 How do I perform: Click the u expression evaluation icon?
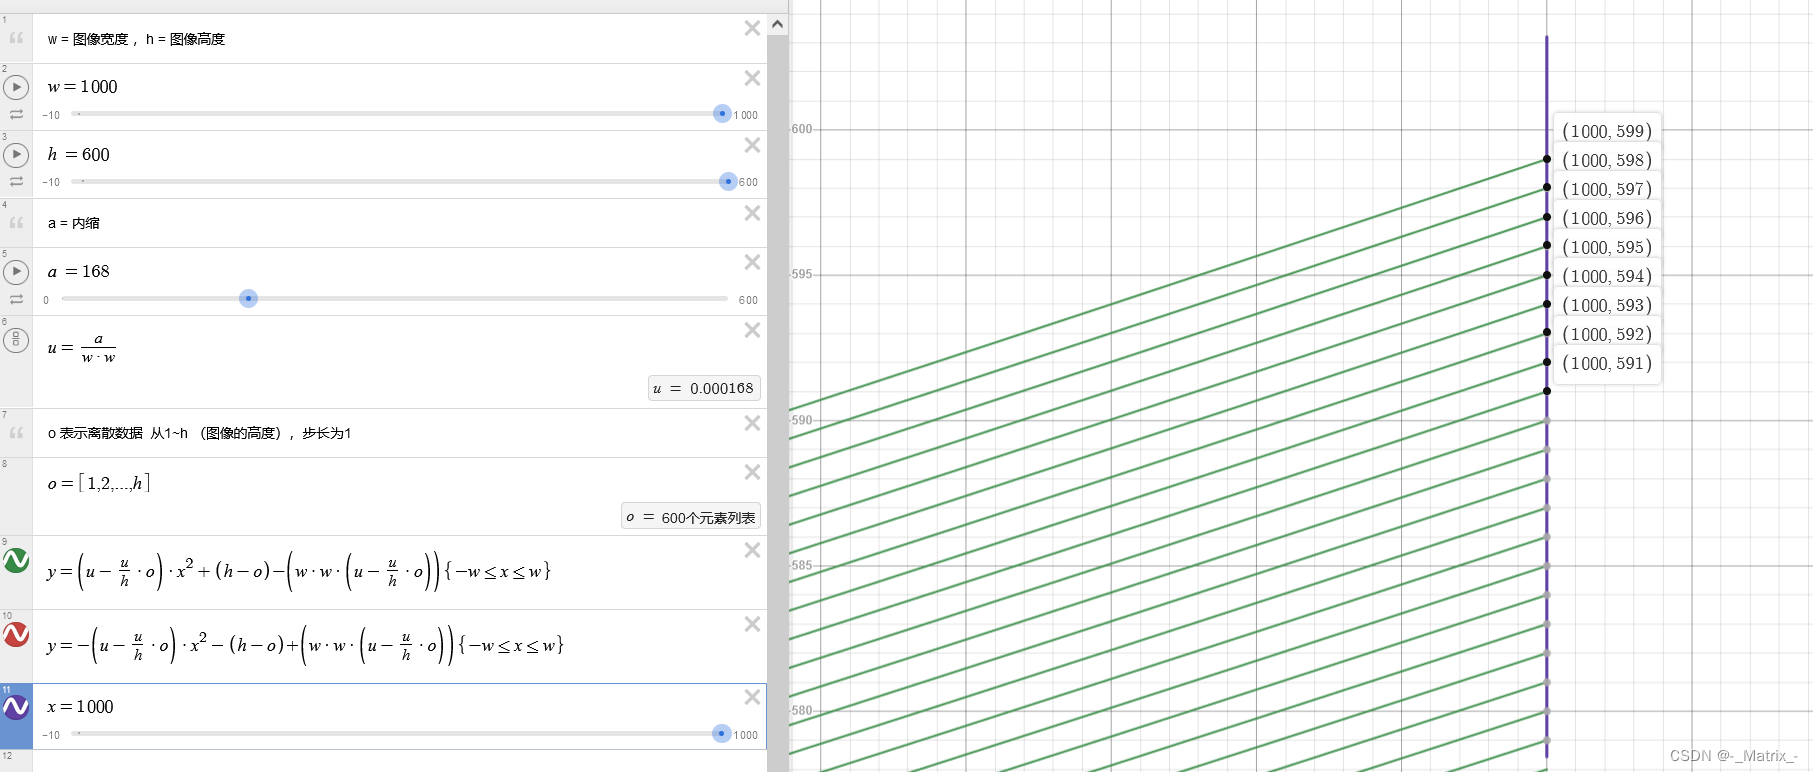point(16,340)
